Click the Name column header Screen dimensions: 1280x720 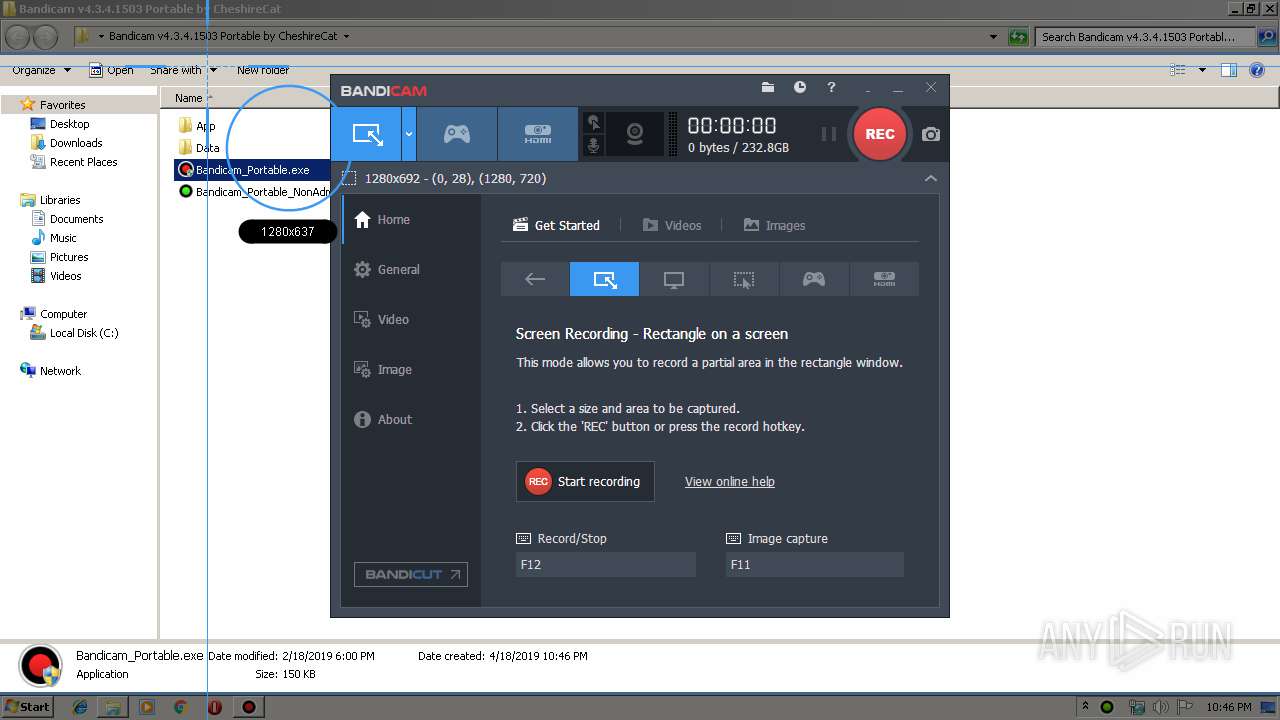pos(189,98)
